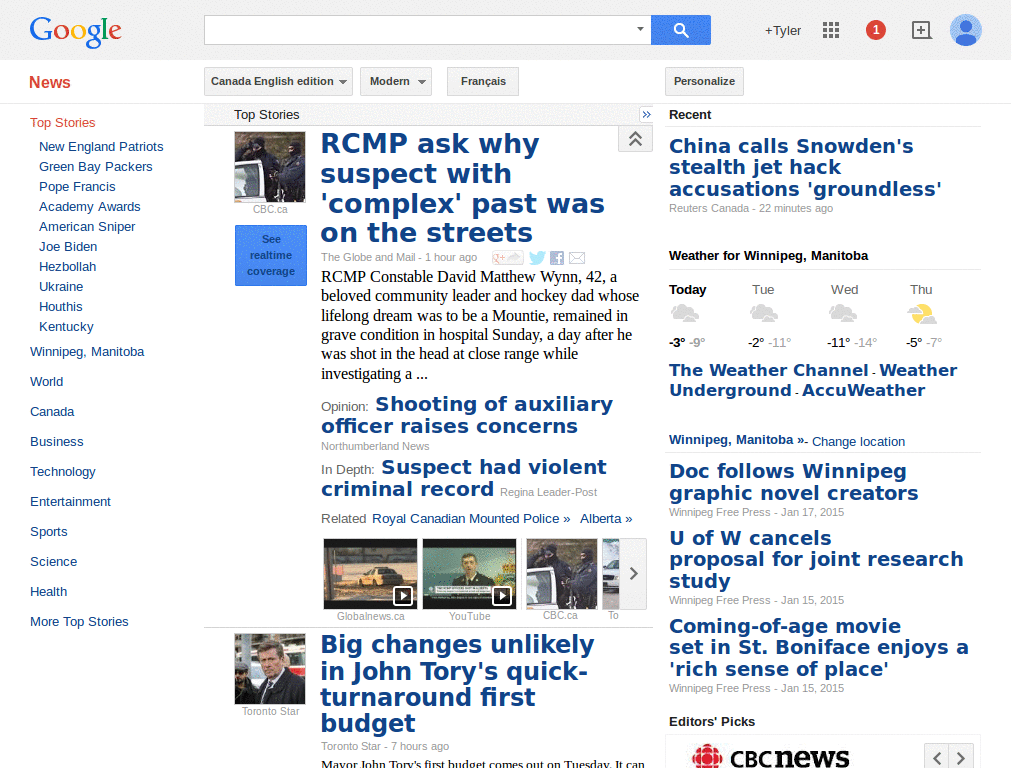Email the RCMP story via envelope icon
This screenshot has width=1024, height=768.
click(x=577, y=258)
